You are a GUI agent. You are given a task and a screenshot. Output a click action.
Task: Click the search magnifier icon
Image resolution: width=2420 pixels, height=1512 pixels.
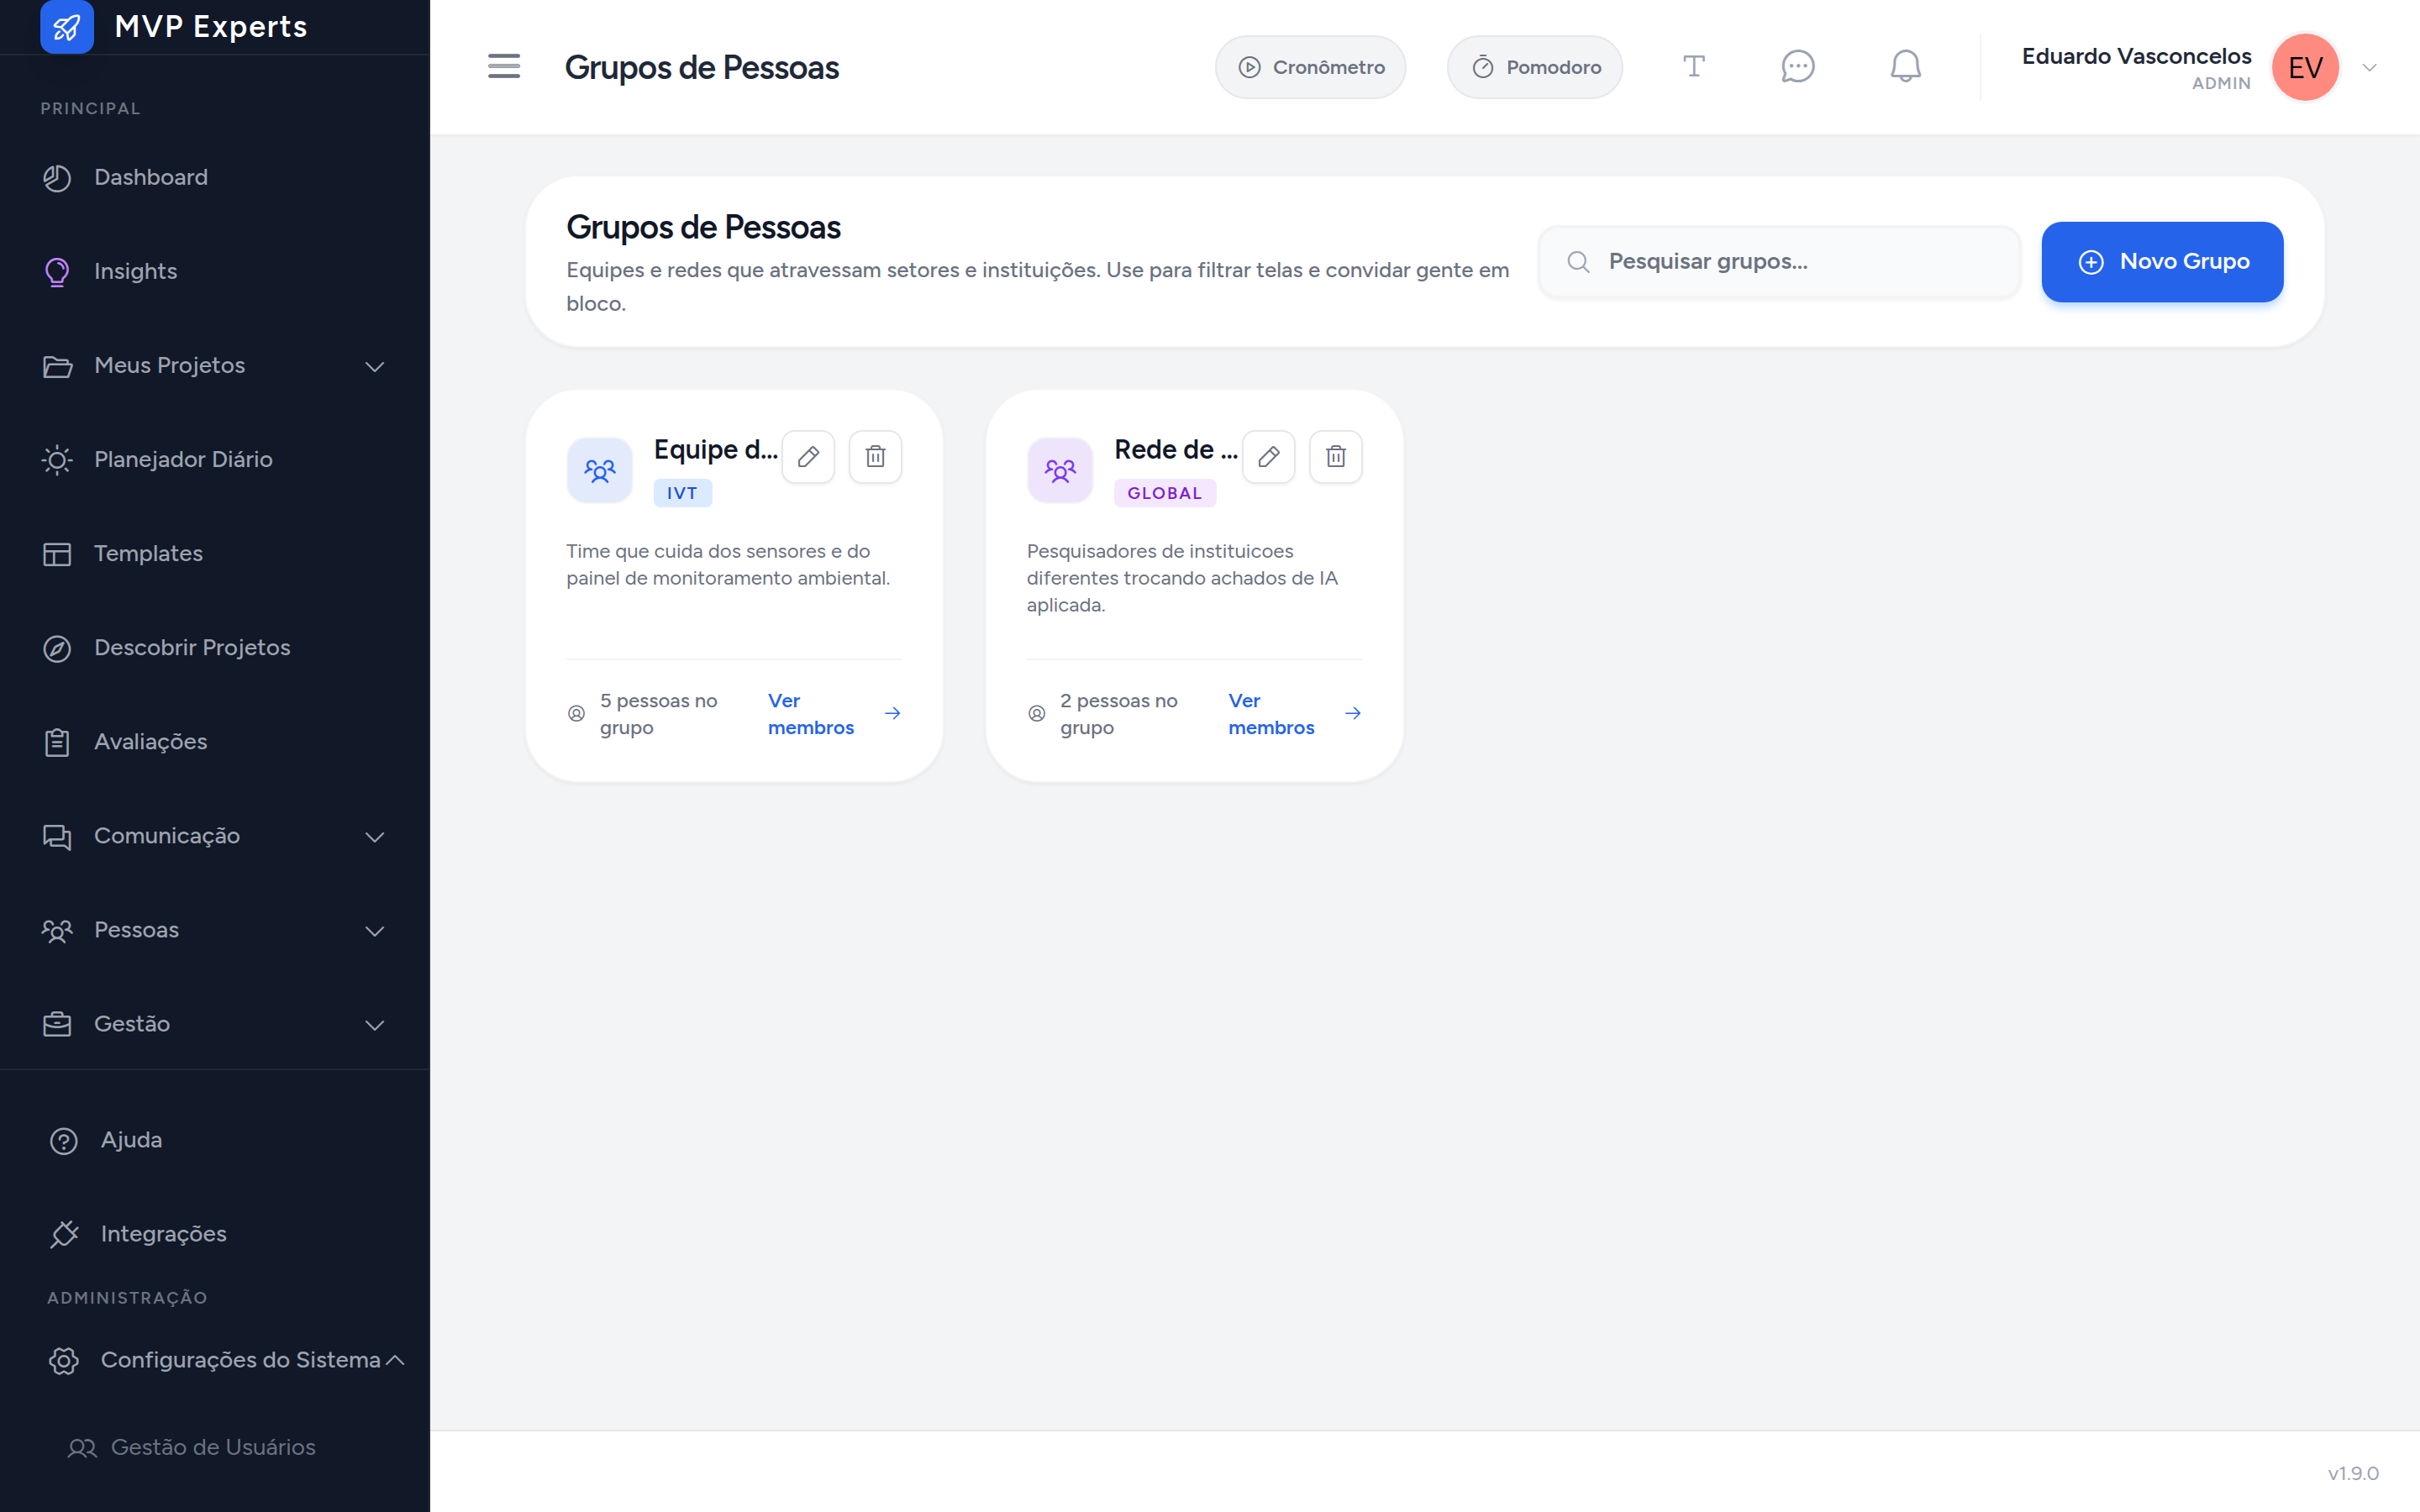pyautogui.click(x=1578, y=262)
